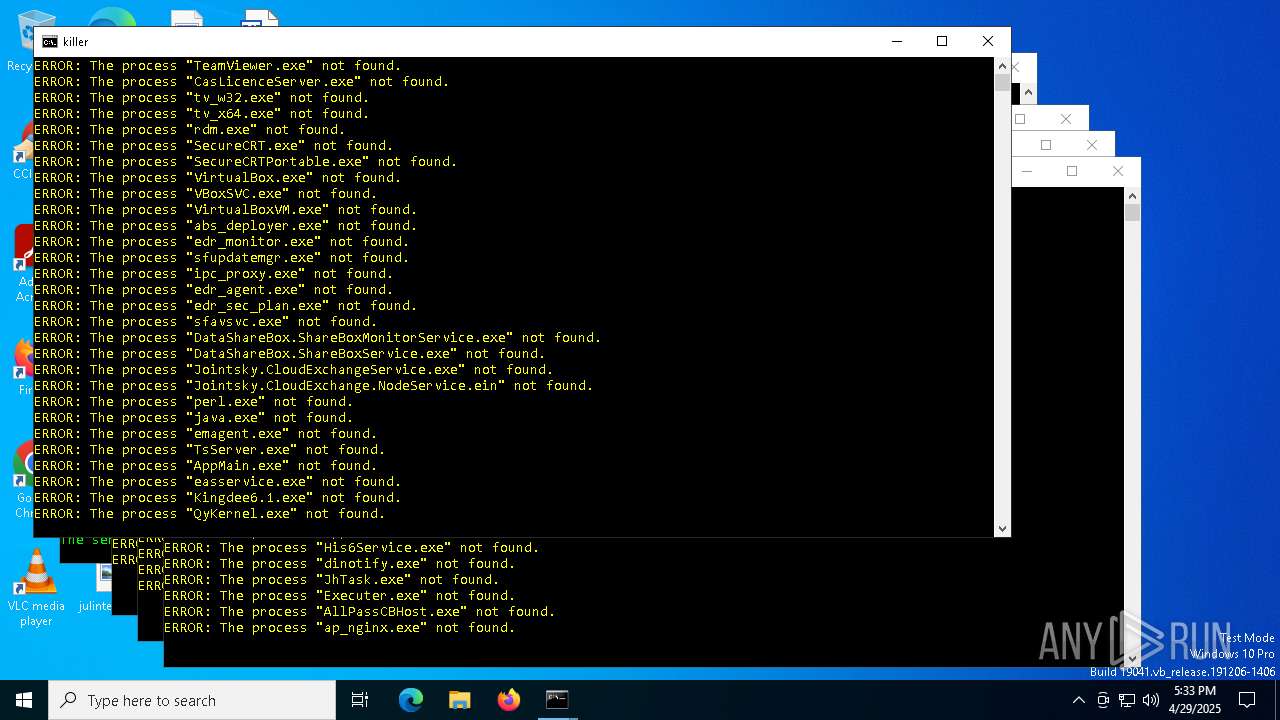Close the killer console window
Image resolution: width=1280 pixels, height=720 pixels.
[988, 41]
